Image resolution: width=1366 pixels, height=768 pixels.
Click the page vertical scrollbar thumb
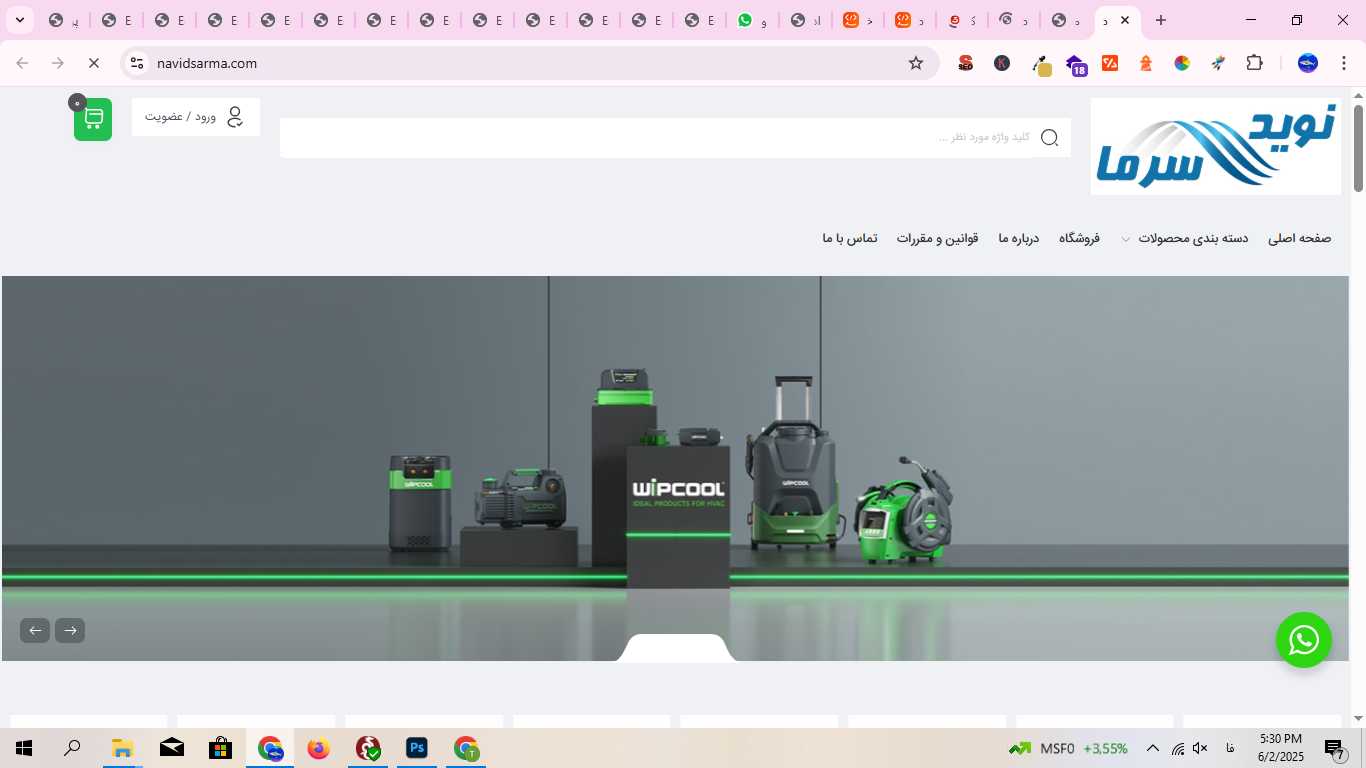pos(1358,148)
